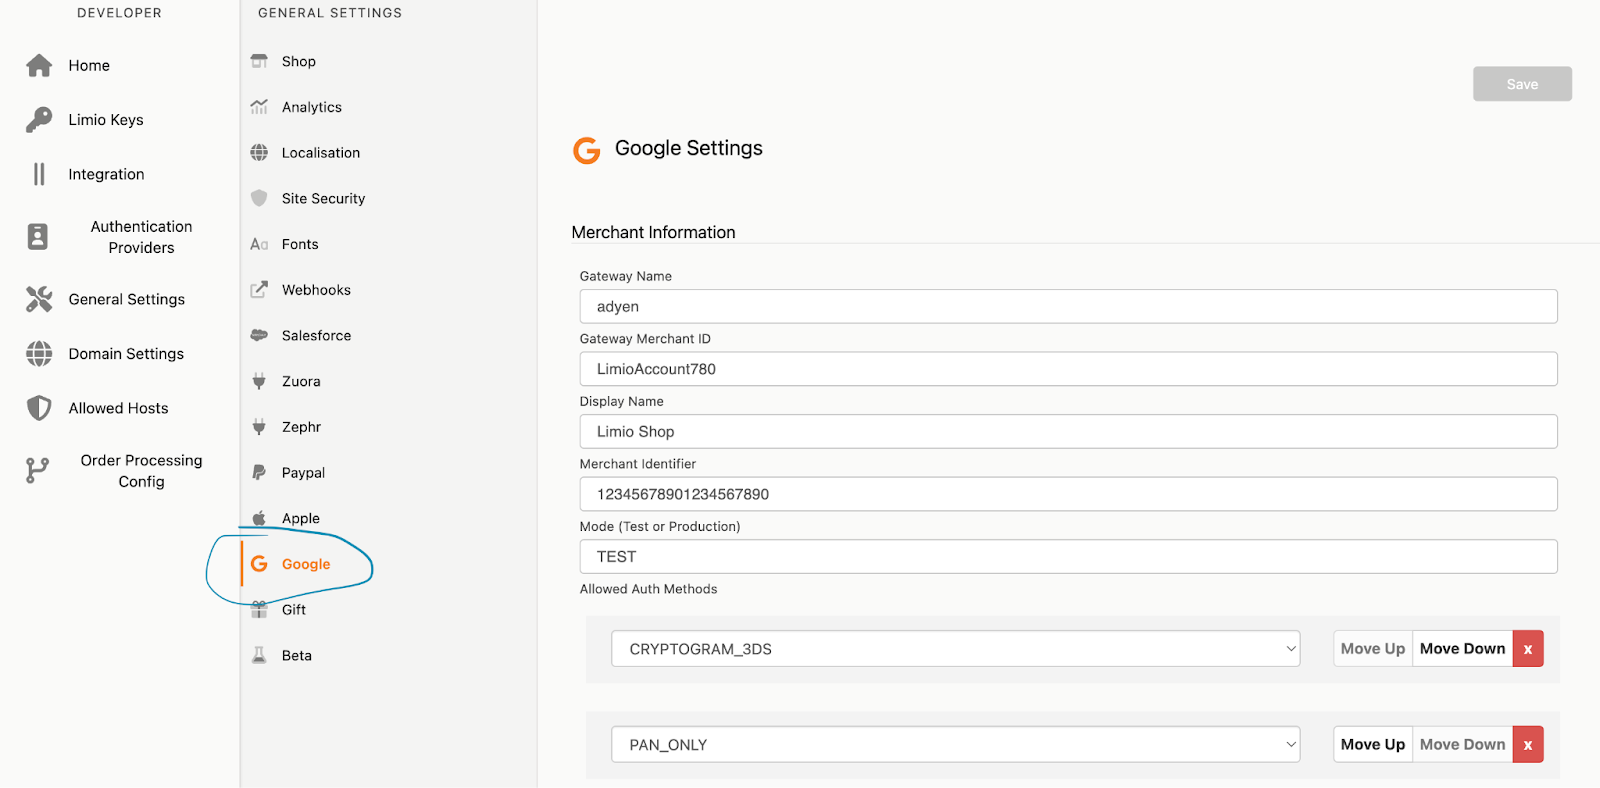Open the Salesforce settings page
The height and width of the screenshot is (788, 1600).
[316, 336]
